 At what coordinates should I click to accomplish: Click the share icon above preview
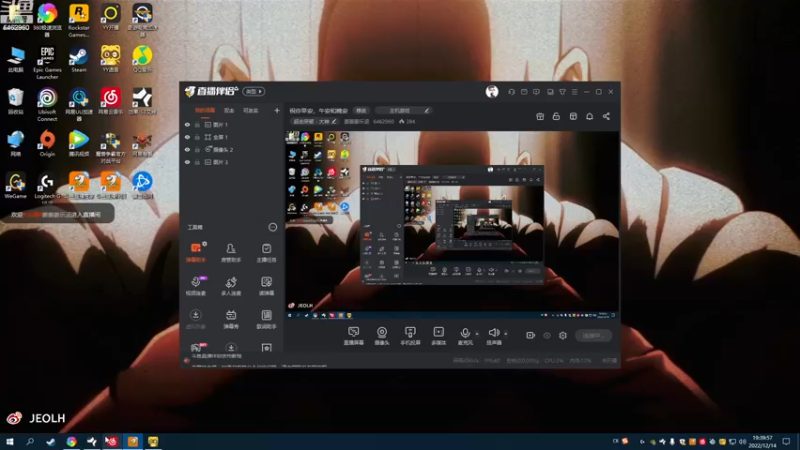click(x=606, y=116)
